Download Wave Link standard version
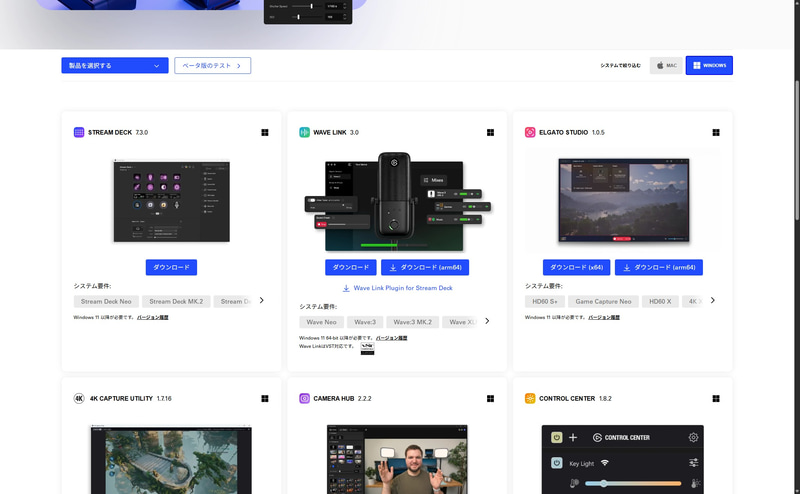This screenshot has width=800, height=494. pos(351,267)
